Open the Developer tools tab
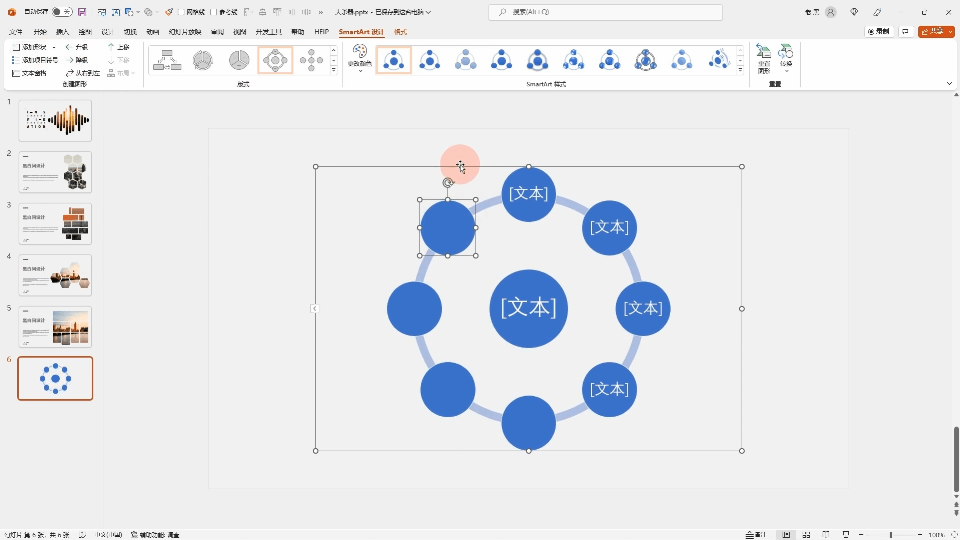Screen dimensions: 960x540 269,32
